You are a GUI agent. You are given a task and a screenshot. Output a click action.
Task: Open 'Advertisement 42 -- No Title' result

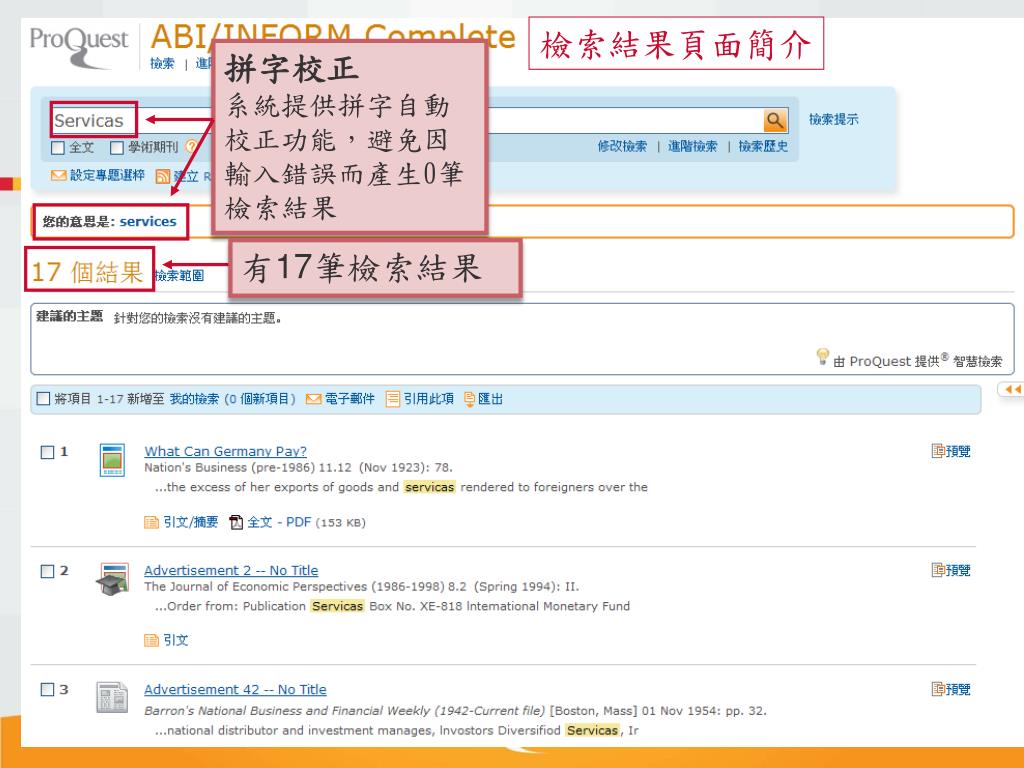click(235, 690)
